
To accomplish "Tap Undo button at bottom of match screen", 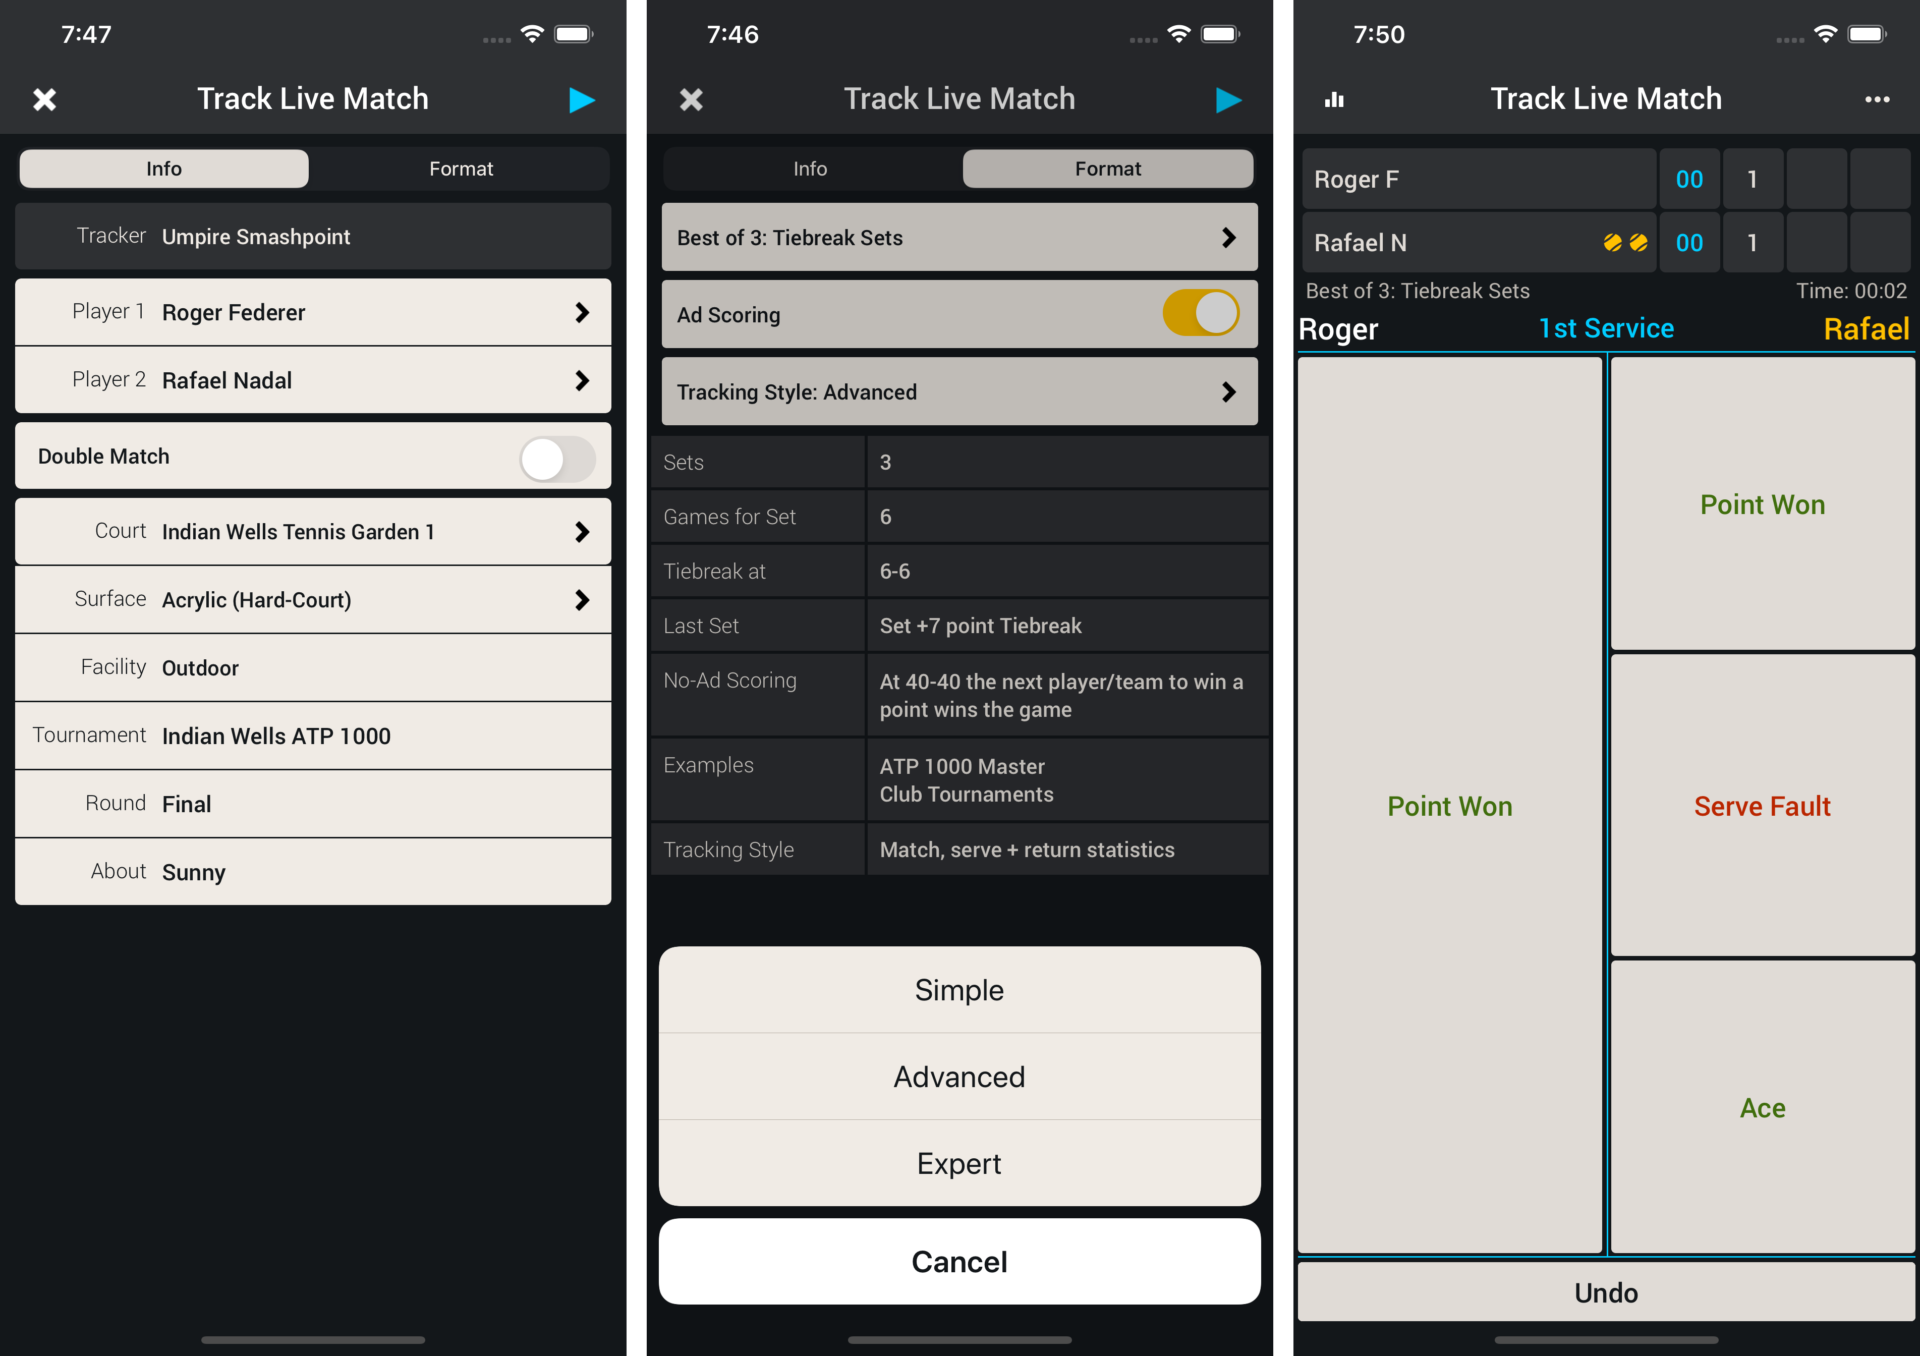I will pyautogui.click(x=1602, y=1290).
